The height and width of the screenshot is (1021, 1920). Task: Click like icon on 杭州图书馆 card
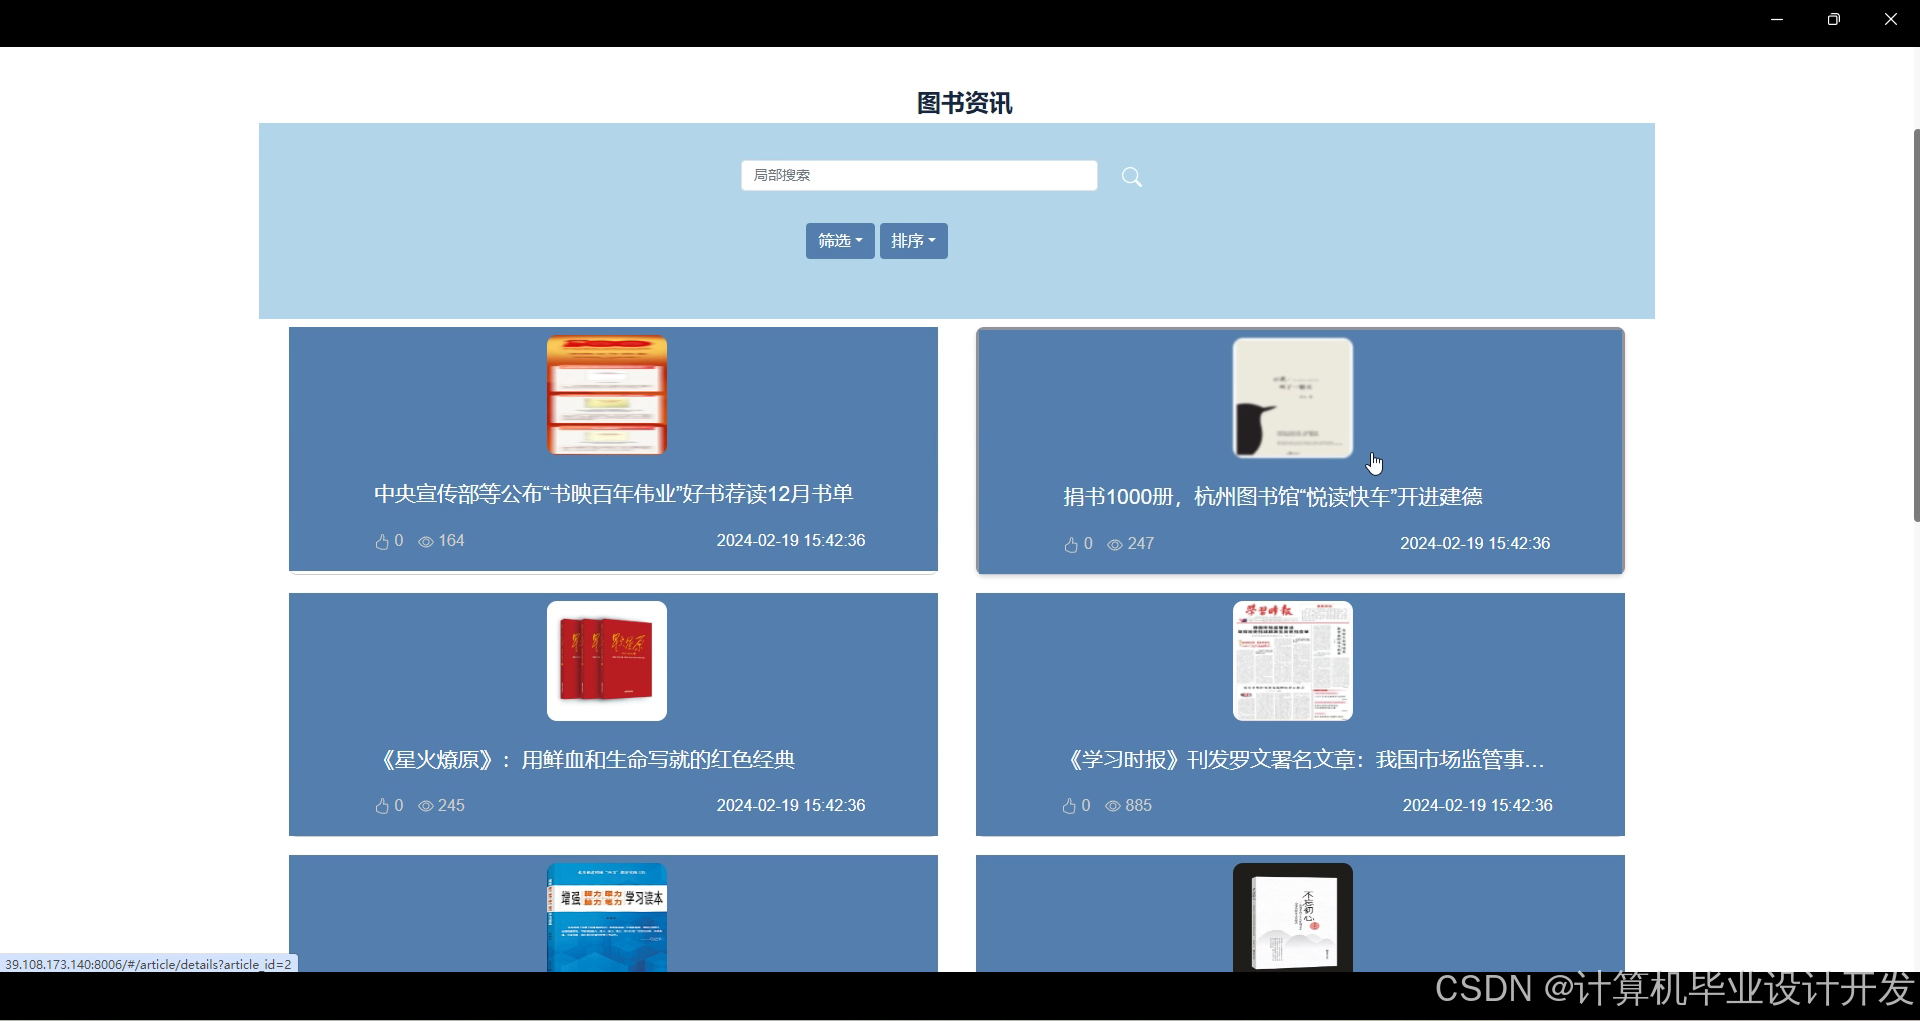click(x=1071, y=544)
